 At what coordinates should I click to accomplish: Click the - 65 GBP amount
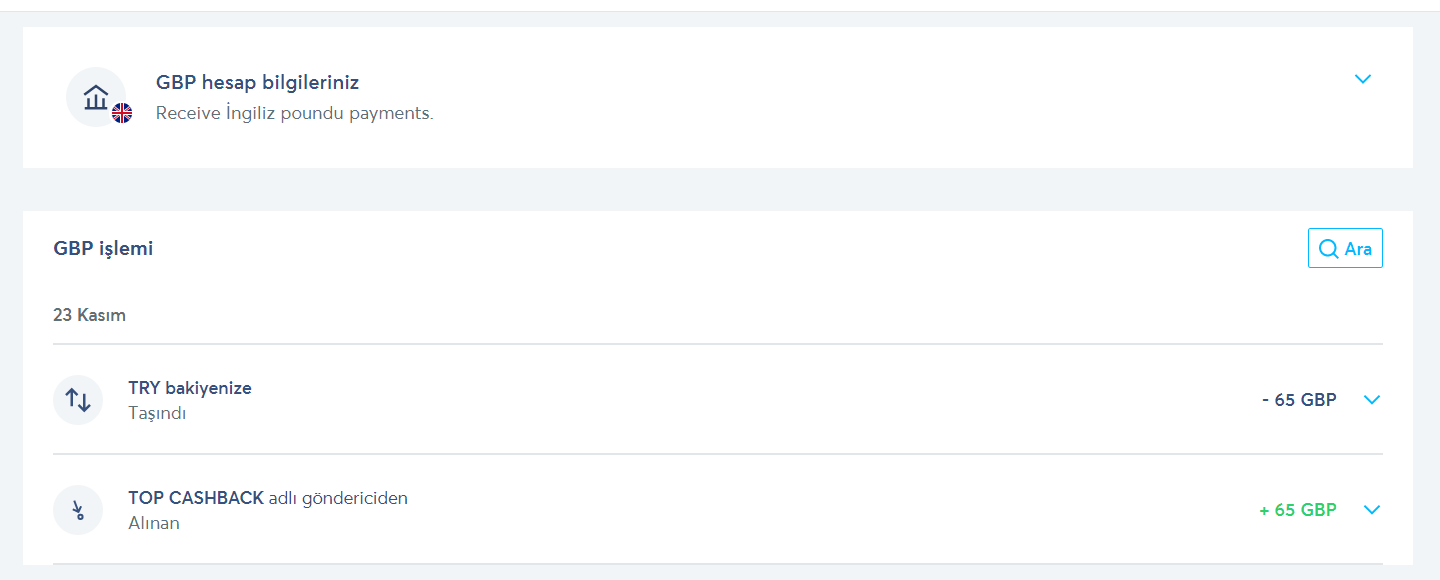click(1299, 400)
